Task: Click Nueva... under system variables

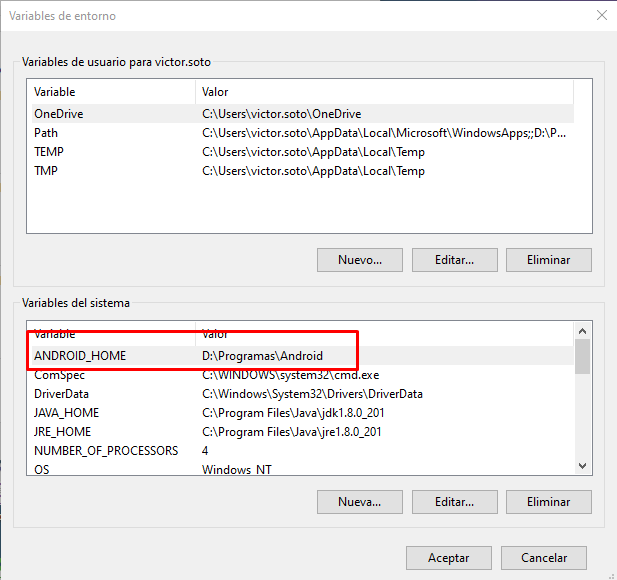Action: [360, 501]
